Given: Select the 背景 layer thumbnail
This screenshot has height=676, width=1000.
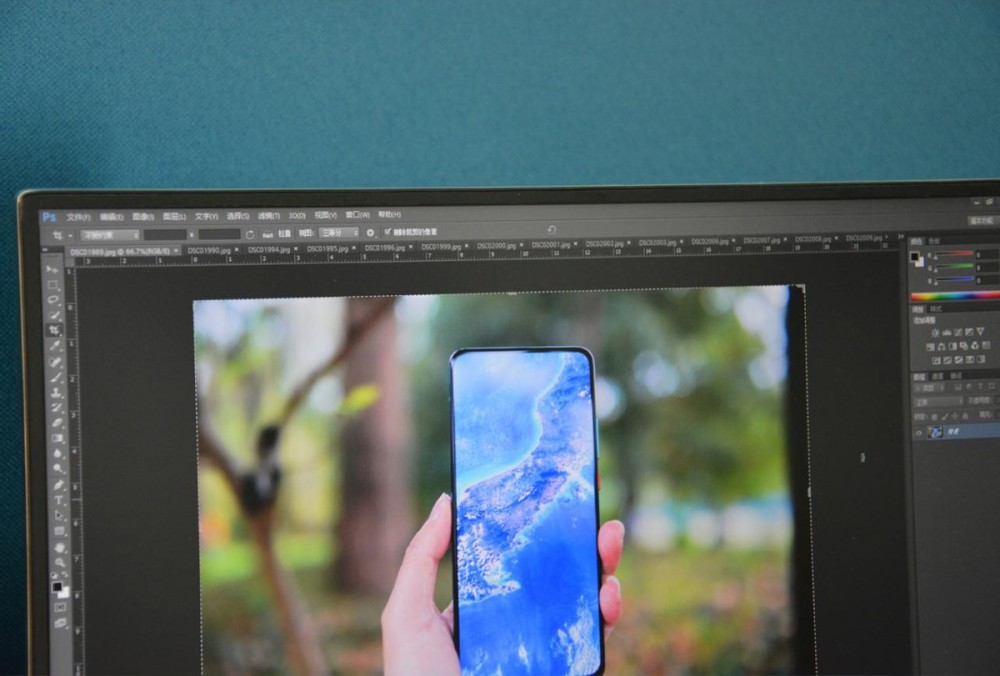Looking at the screenshot, I should 935,432.
